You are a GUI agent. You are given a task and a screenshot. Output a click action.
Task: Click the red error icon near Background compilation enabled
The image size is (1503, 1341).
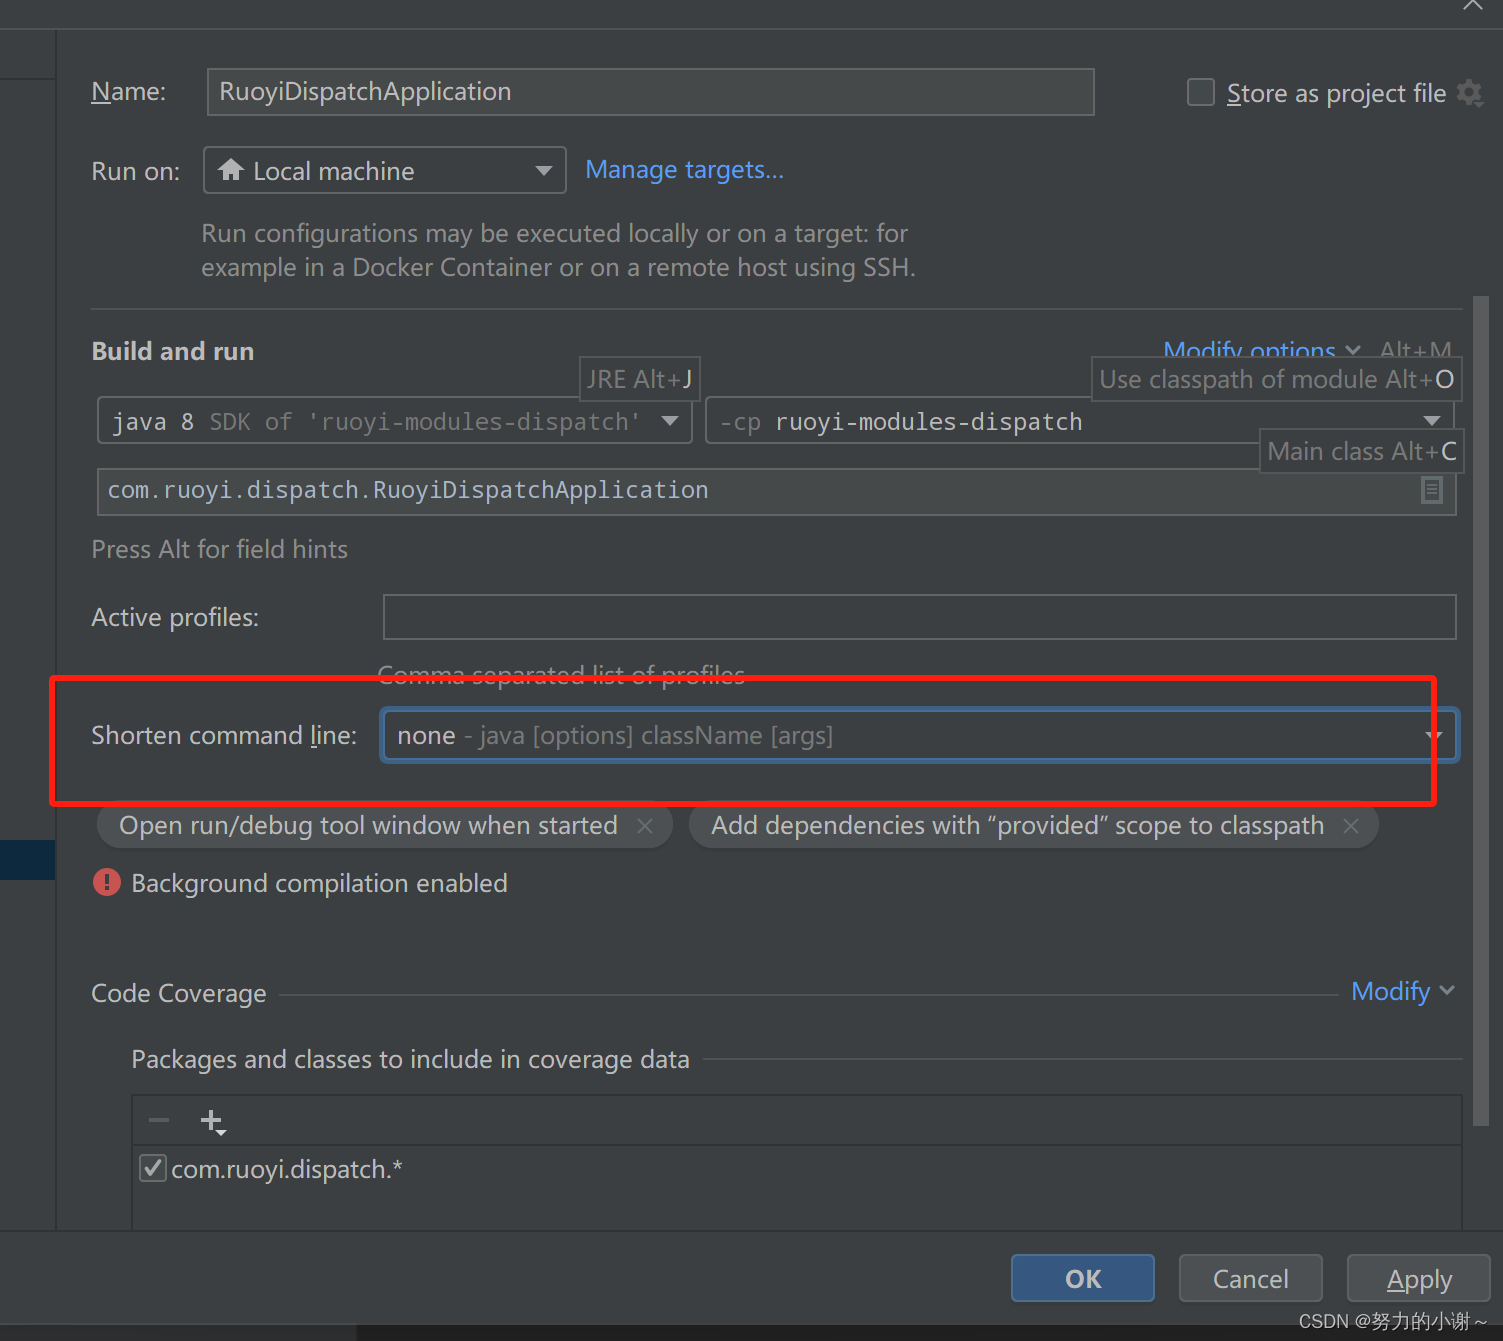point(107,883)
